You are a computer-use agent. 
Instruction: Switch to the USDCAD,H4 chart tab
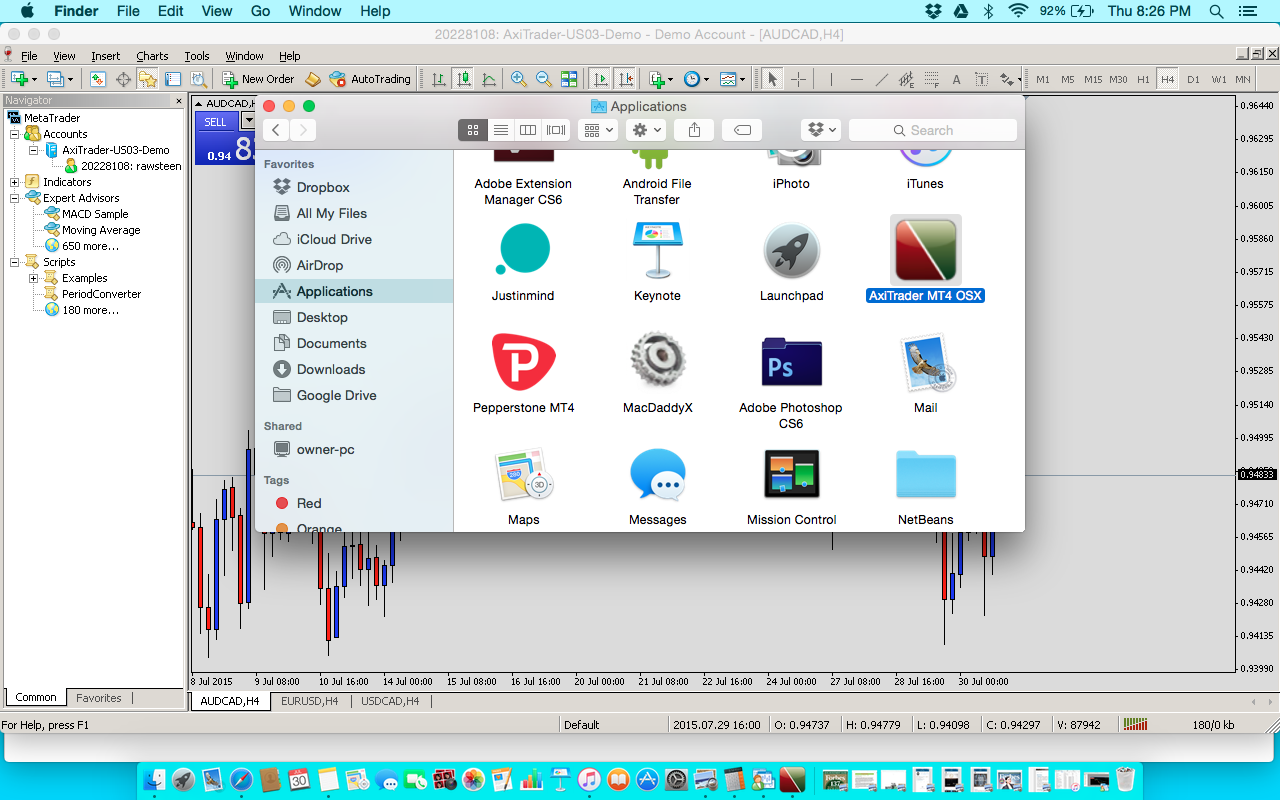coord(390,701)
